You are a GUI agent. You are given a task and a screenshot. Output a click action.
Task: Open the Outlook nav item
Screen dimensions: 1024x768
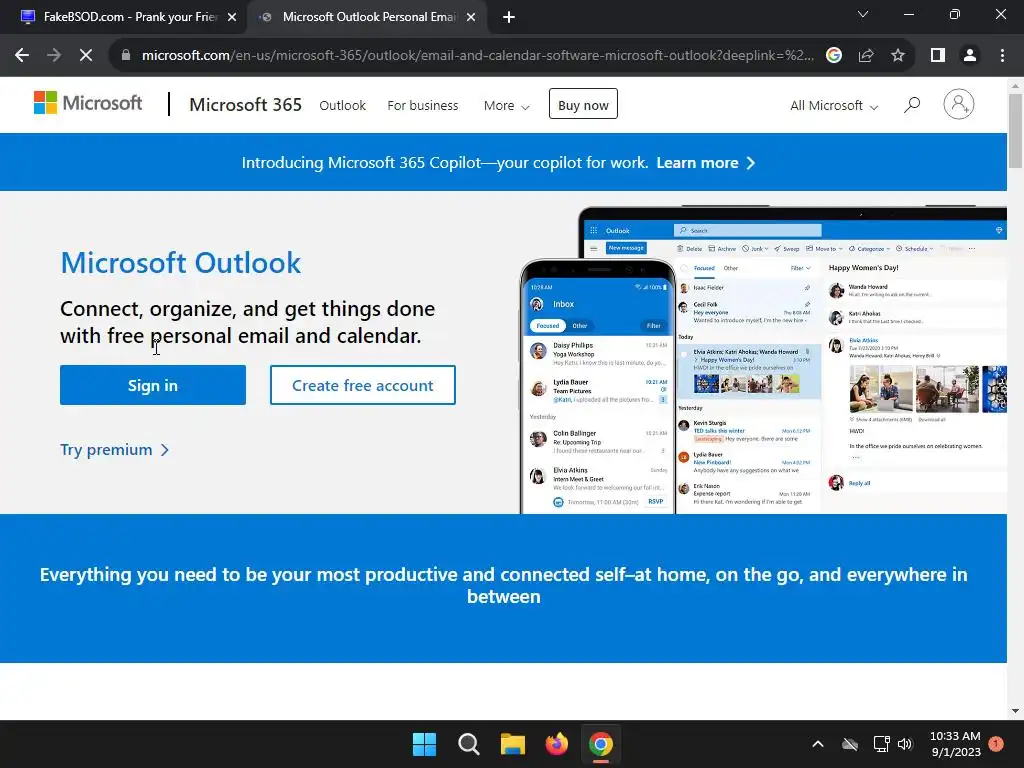click(342, 105)
